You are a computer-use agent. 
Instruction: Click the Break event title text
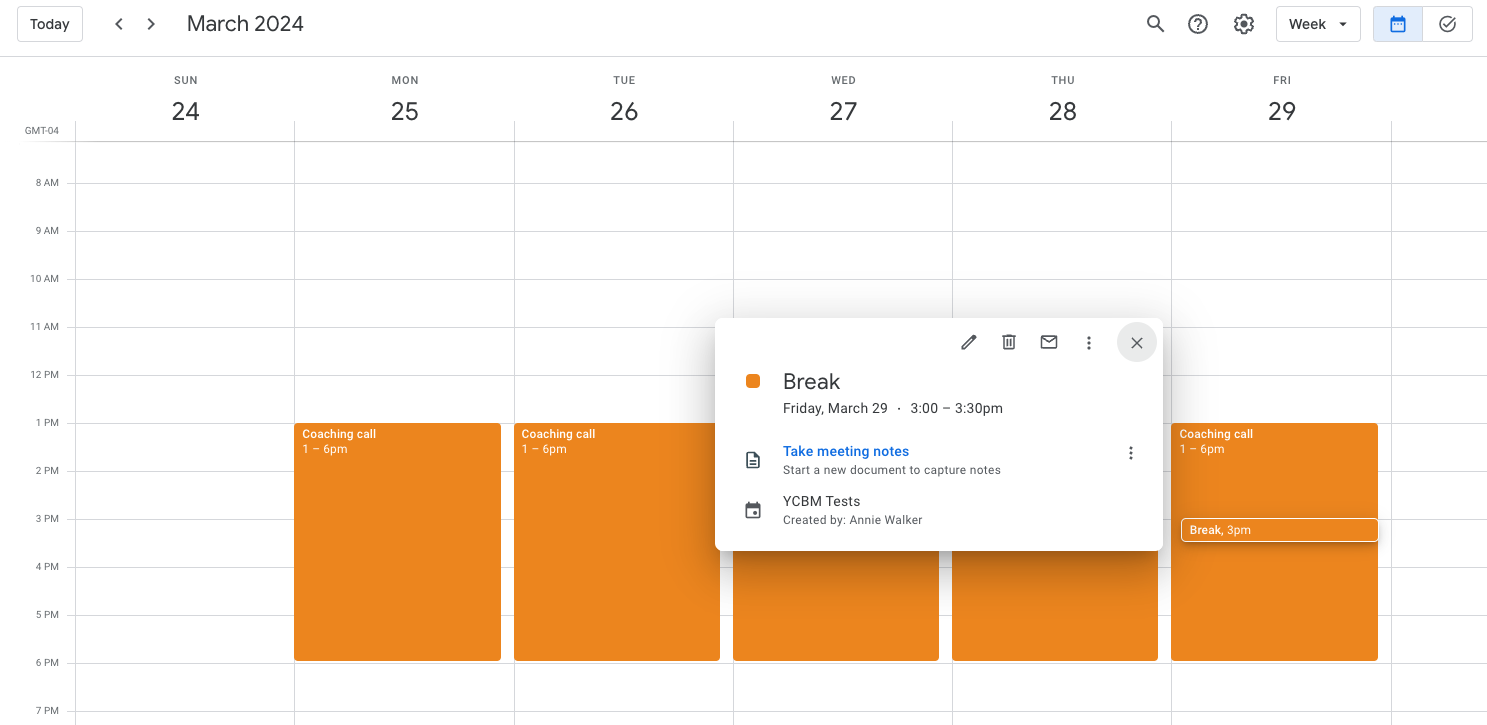pyautogui.click(x=811, y=381)
